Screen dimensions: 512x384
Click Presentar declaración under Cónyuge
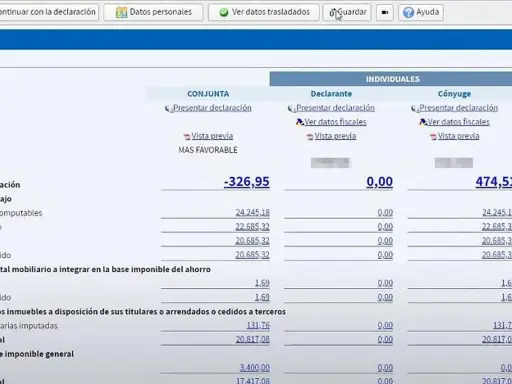(x=459, y=108)
